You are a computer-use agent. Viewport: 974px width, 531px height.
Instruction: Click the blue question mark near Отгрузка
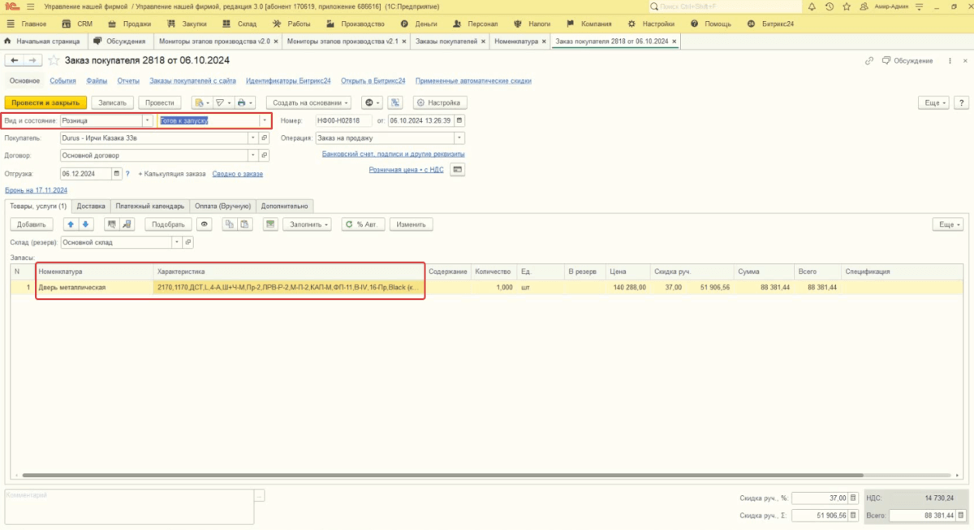pyautogui.click(x=127, y=174)
